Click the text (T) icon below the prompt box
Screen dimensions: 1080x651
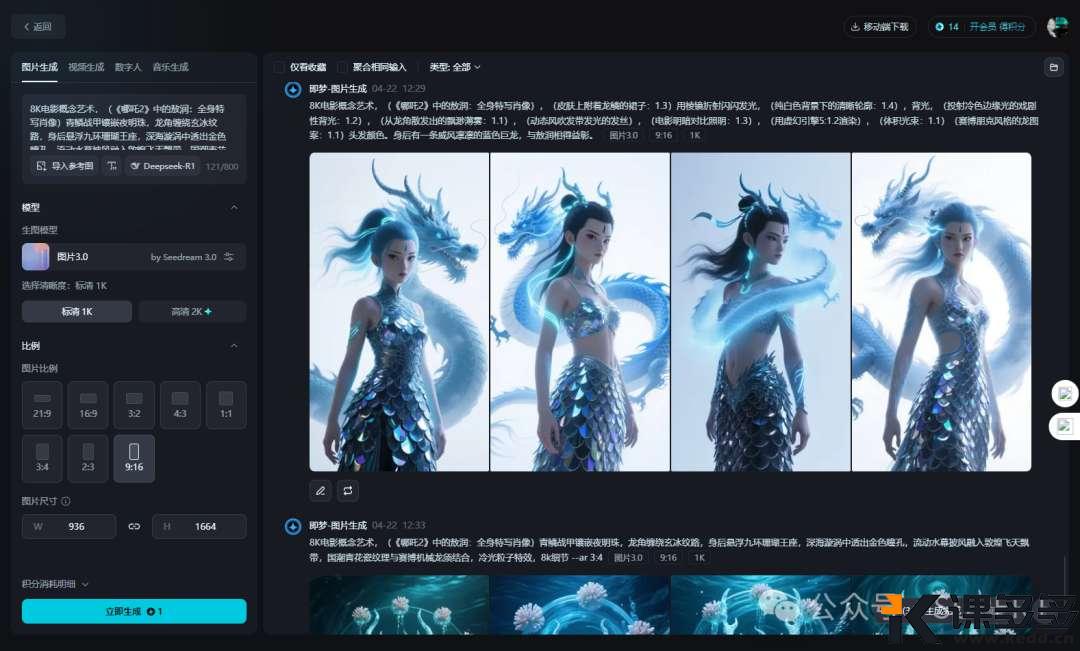point(111,166)
